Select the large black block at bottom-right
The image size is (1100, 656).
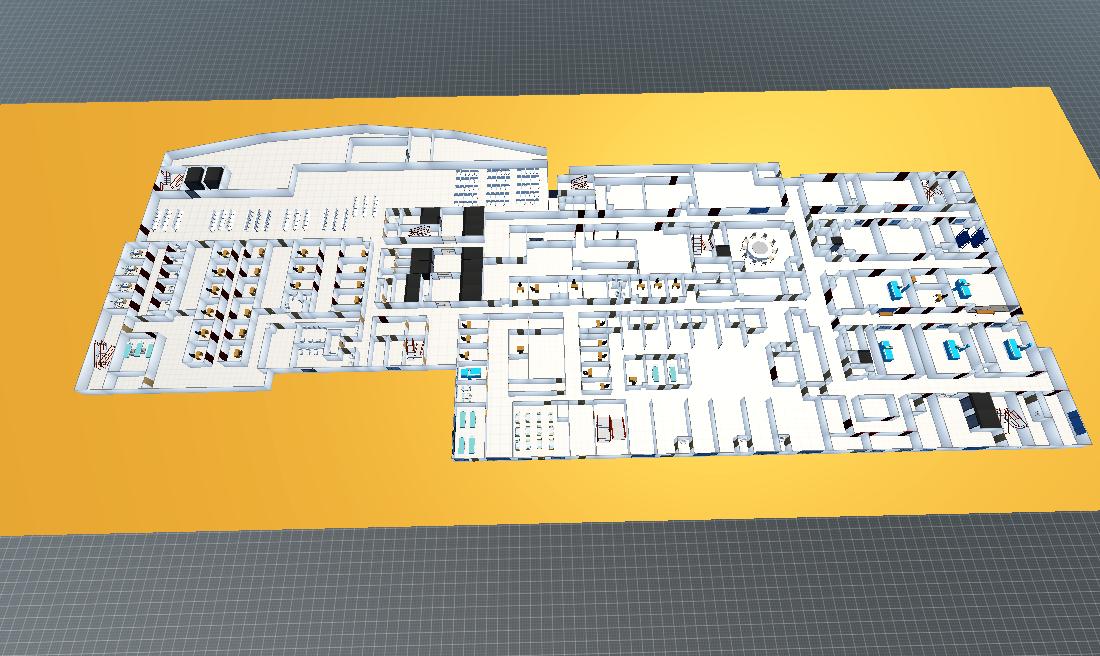[x=983, y=411]
